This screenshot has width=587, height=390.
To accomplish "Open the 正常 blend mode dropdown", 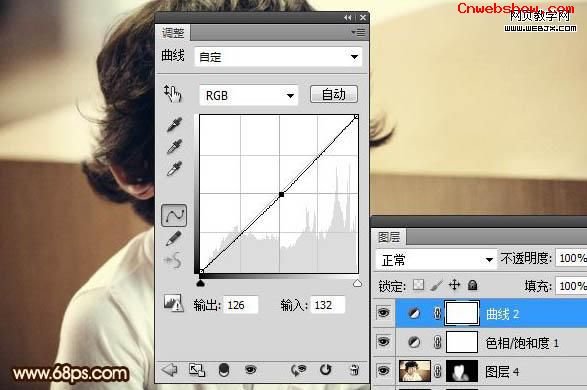I will [x=436, y=259].
